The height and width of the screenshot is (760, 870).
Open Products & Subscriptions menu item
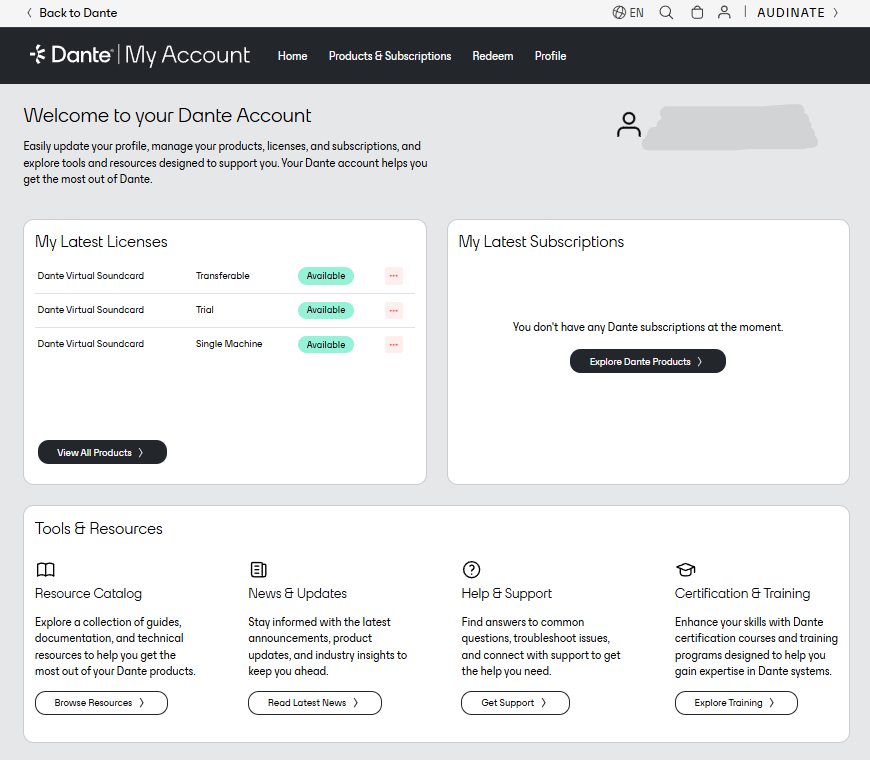390,55
